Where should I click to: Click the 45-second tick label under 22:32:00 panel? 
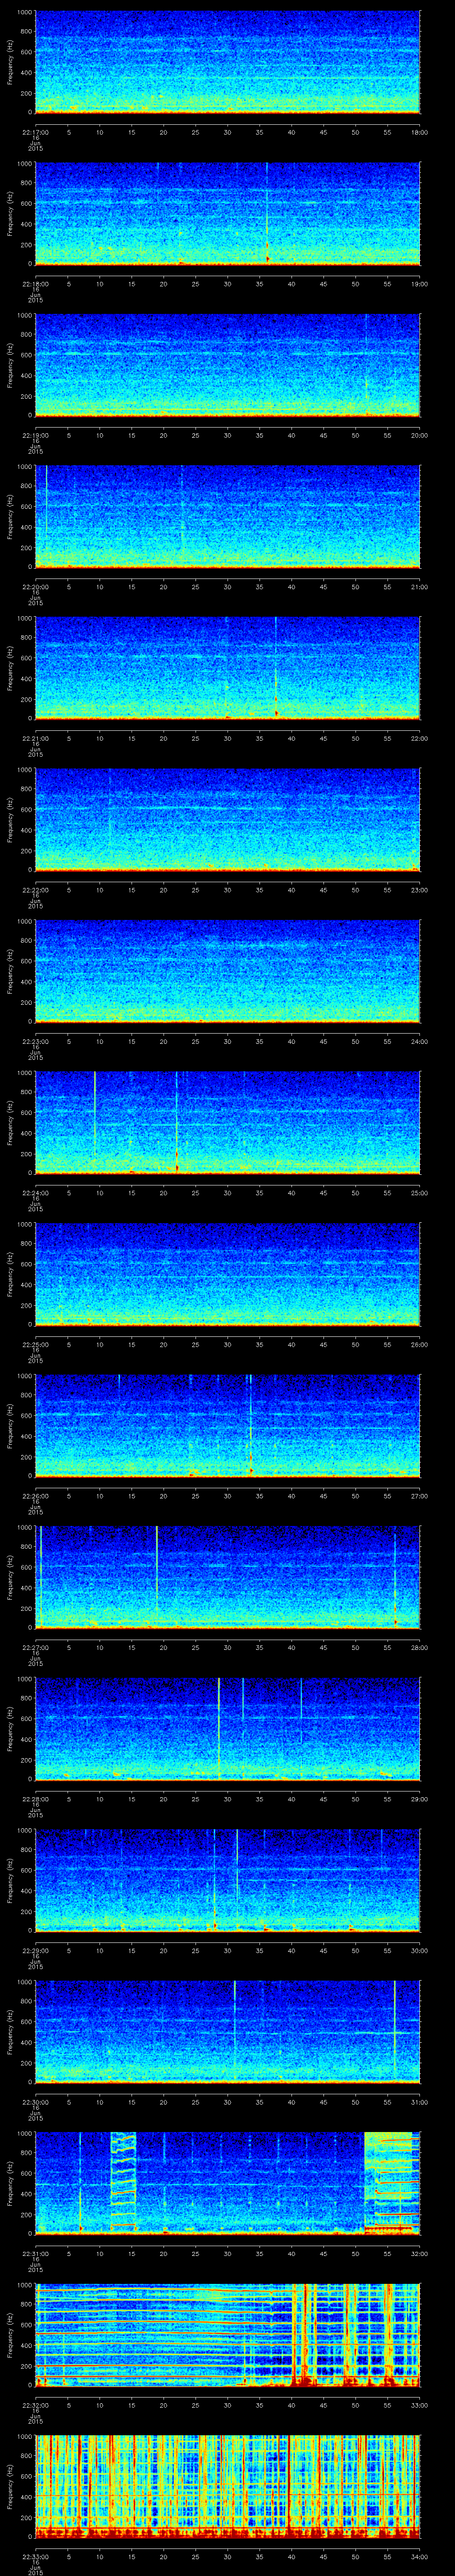(x=323, y=2405)
